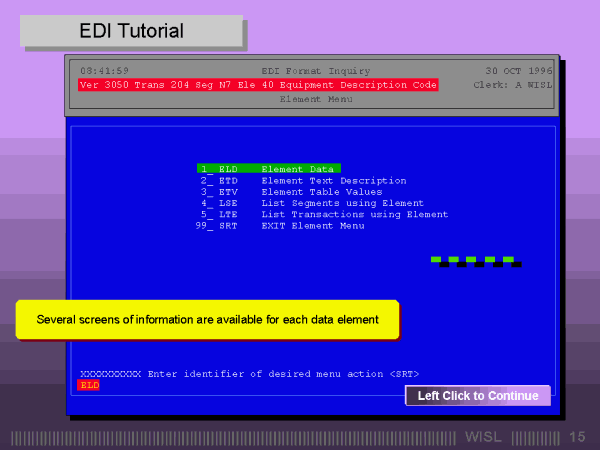Select LTE List Transactions using Element
Screen dimensions: 600x450
tap(323, 214)
